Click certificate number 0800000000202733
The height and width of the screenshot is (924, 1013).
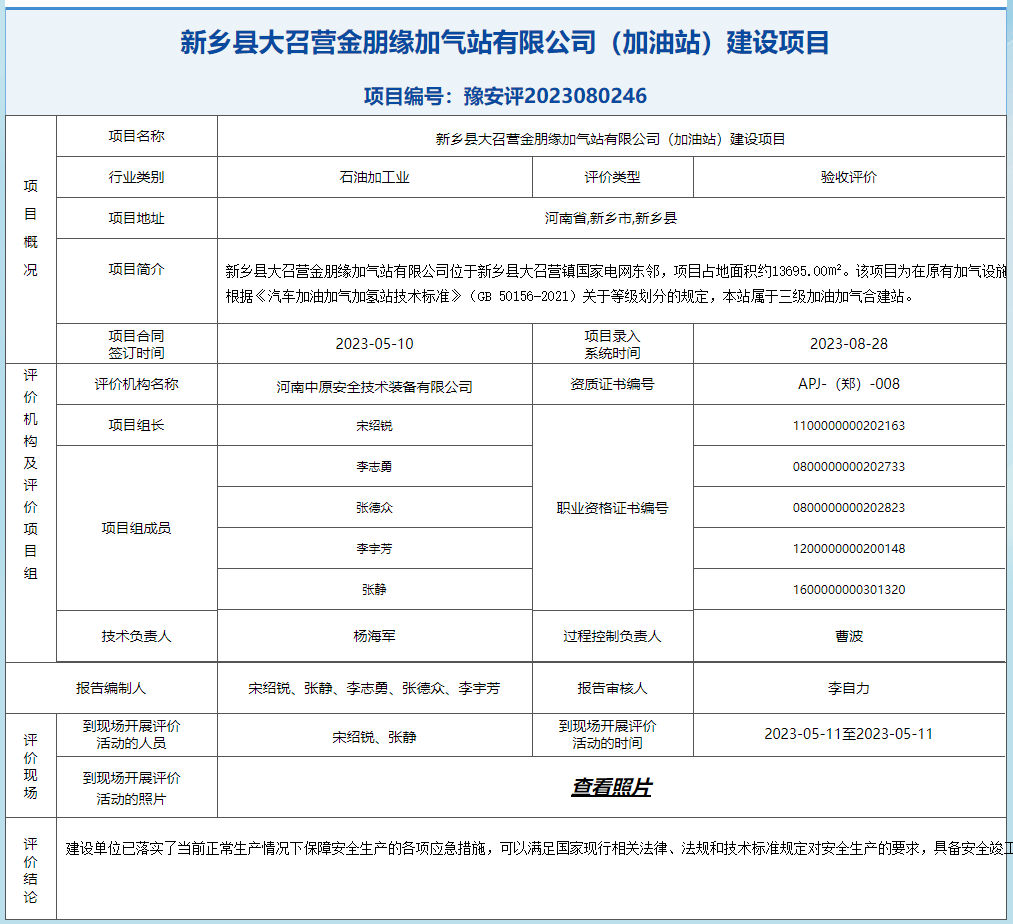[x=849, y=467]
